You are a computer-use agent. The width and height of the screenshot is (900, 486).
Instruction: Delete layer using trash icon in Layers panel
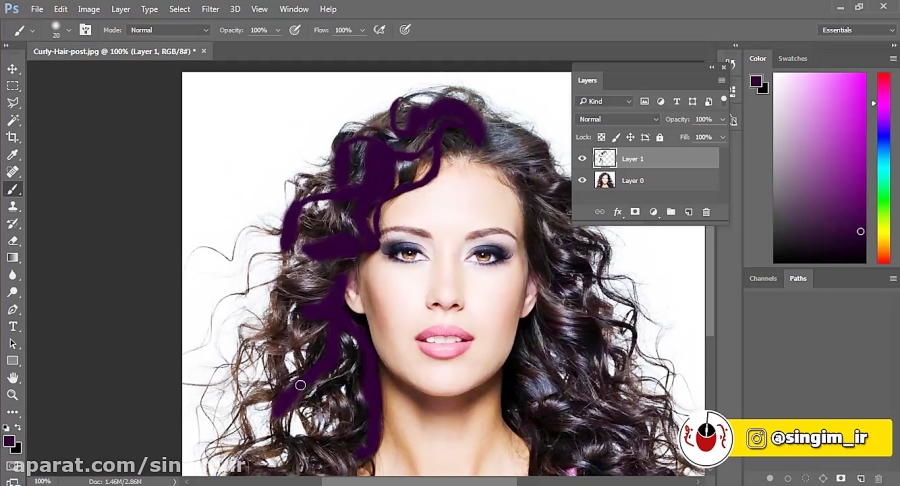pos(707,212)
